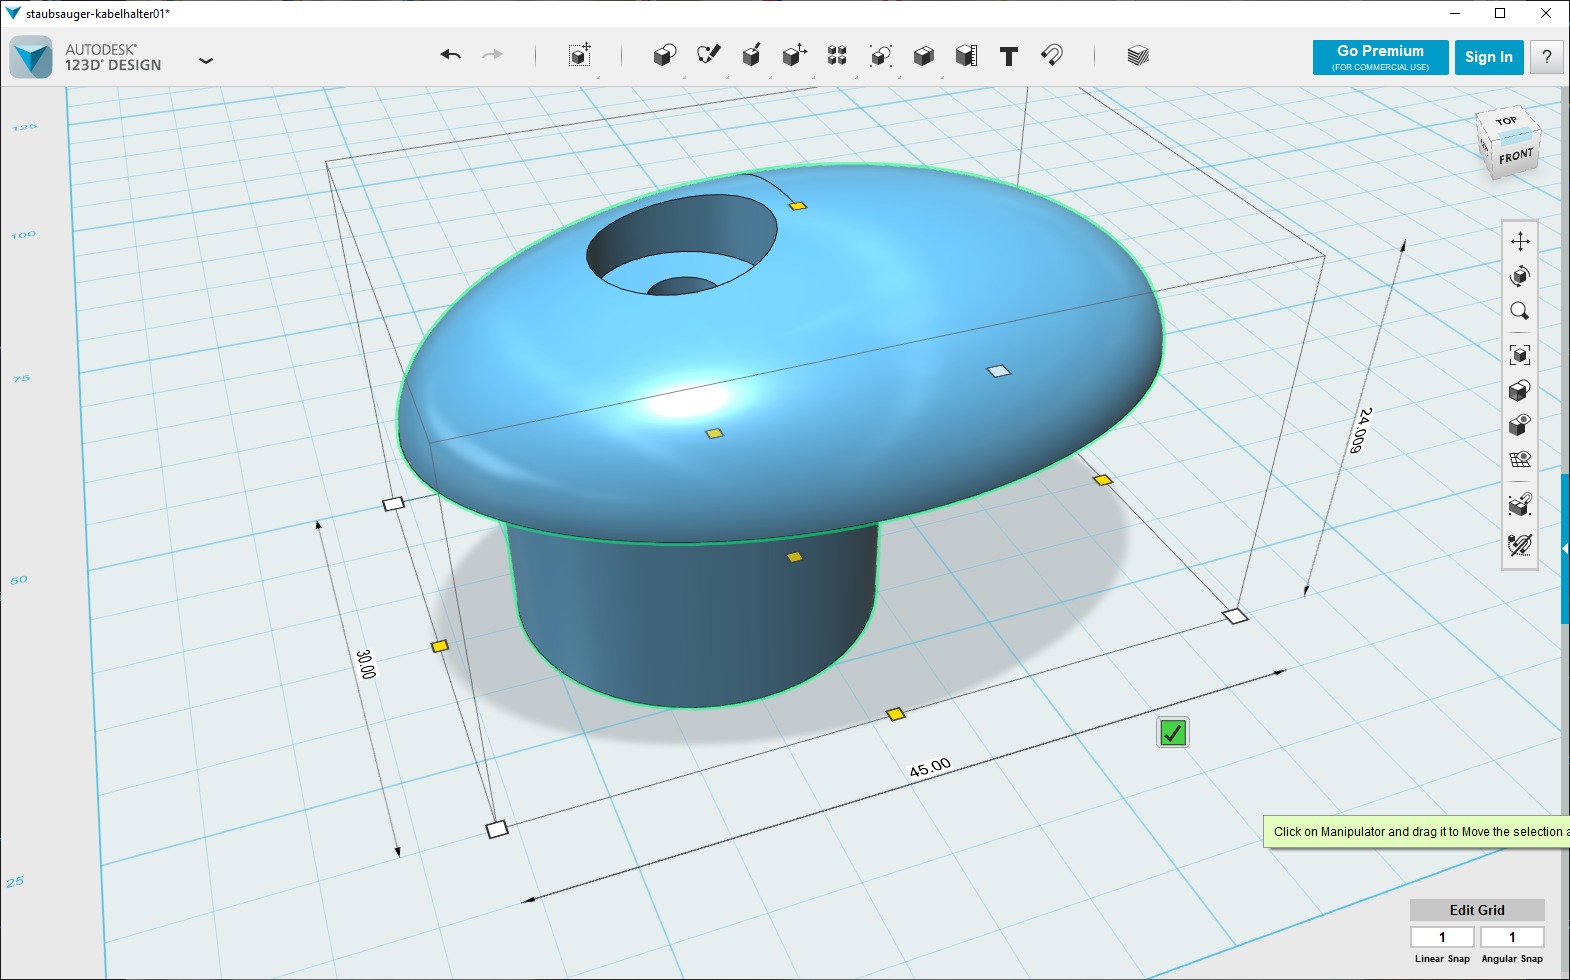The image size is (1570, 980).
Task: Open Help with the question mark button
Action: 1547,57
